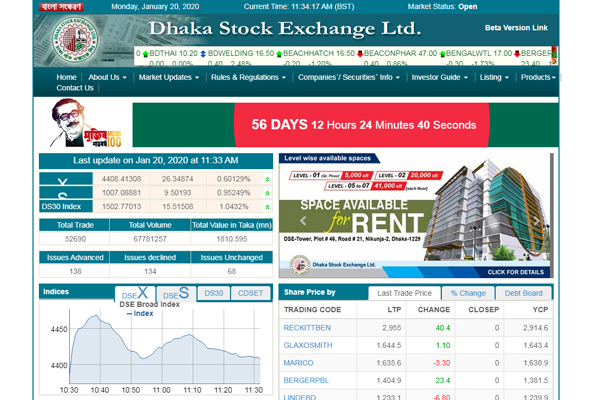Click the index value 4408.41308
Viewport: 600px width, 400px height.
pyautogui.click(x=121, y=179)
